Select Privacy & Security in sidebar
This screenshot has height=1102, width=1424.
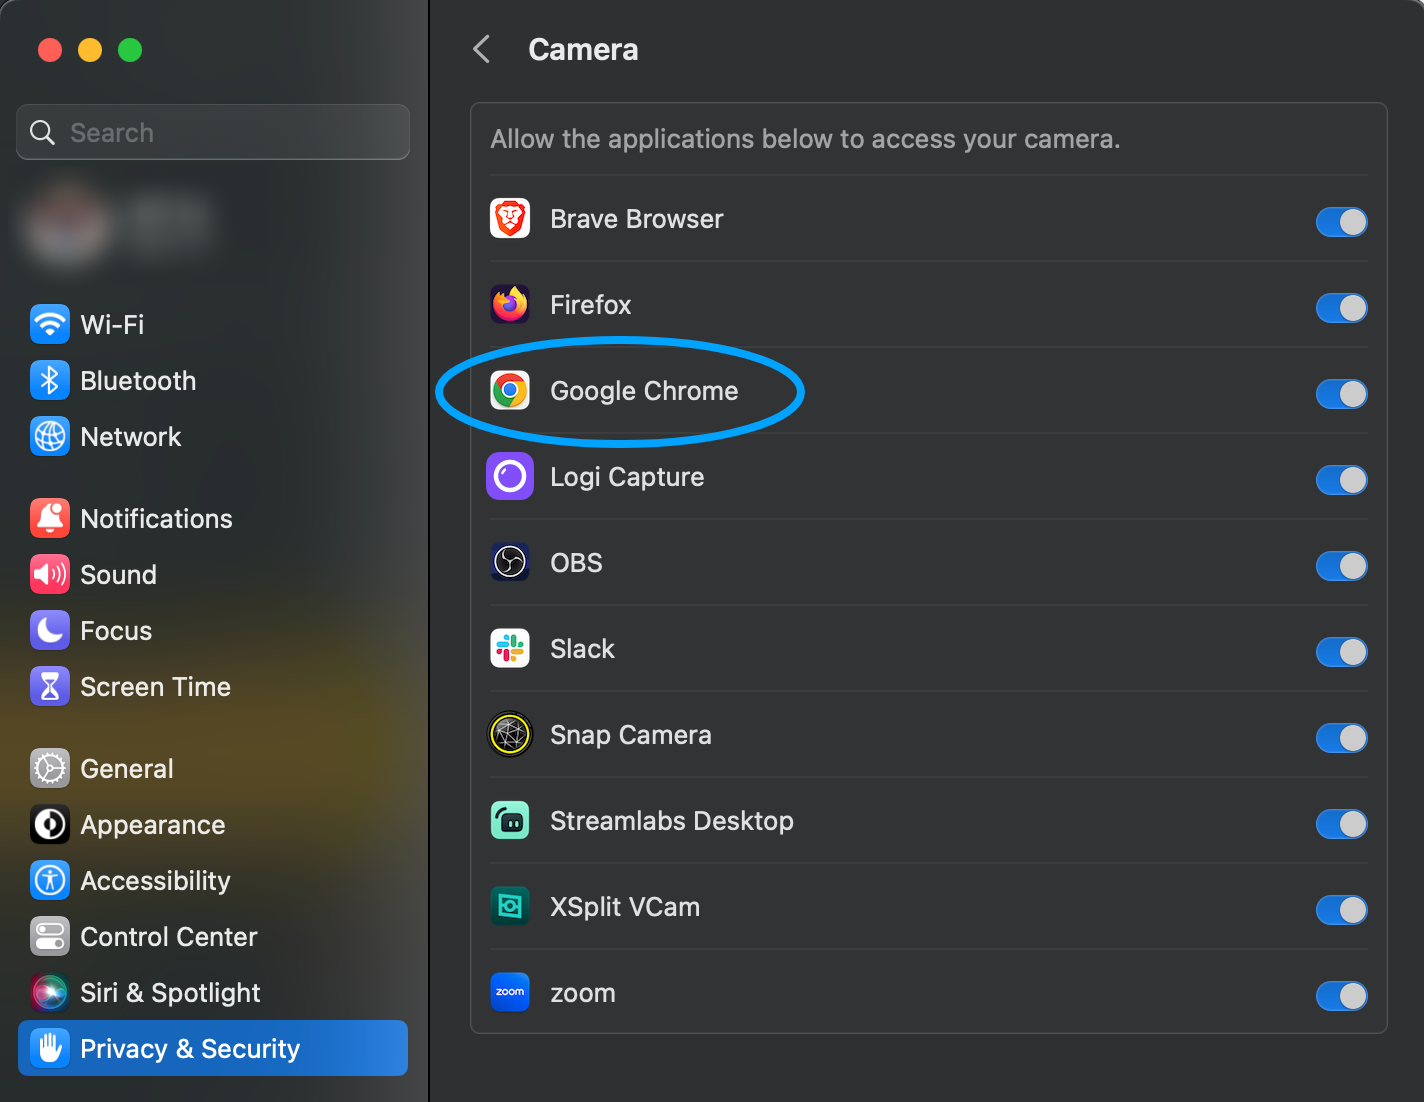[x=213, y=1048]
